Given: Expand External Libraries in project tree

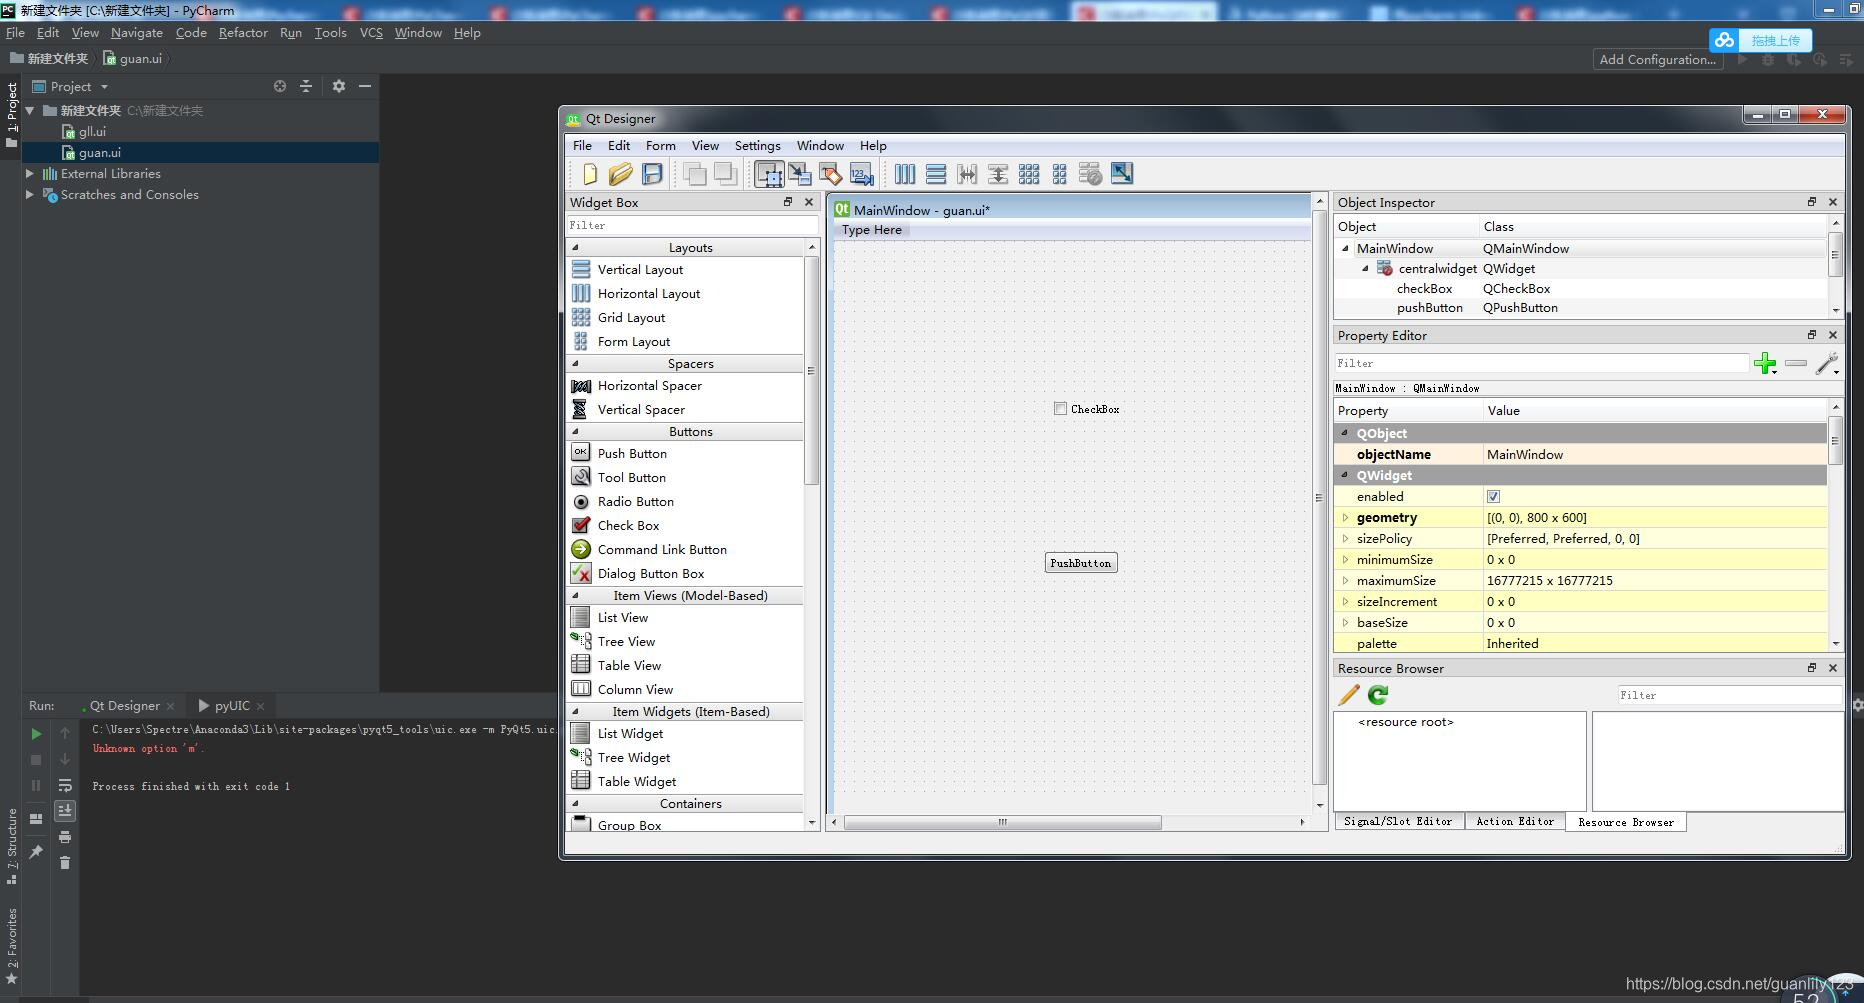Looking at the screenshot, I should (30, 174).
